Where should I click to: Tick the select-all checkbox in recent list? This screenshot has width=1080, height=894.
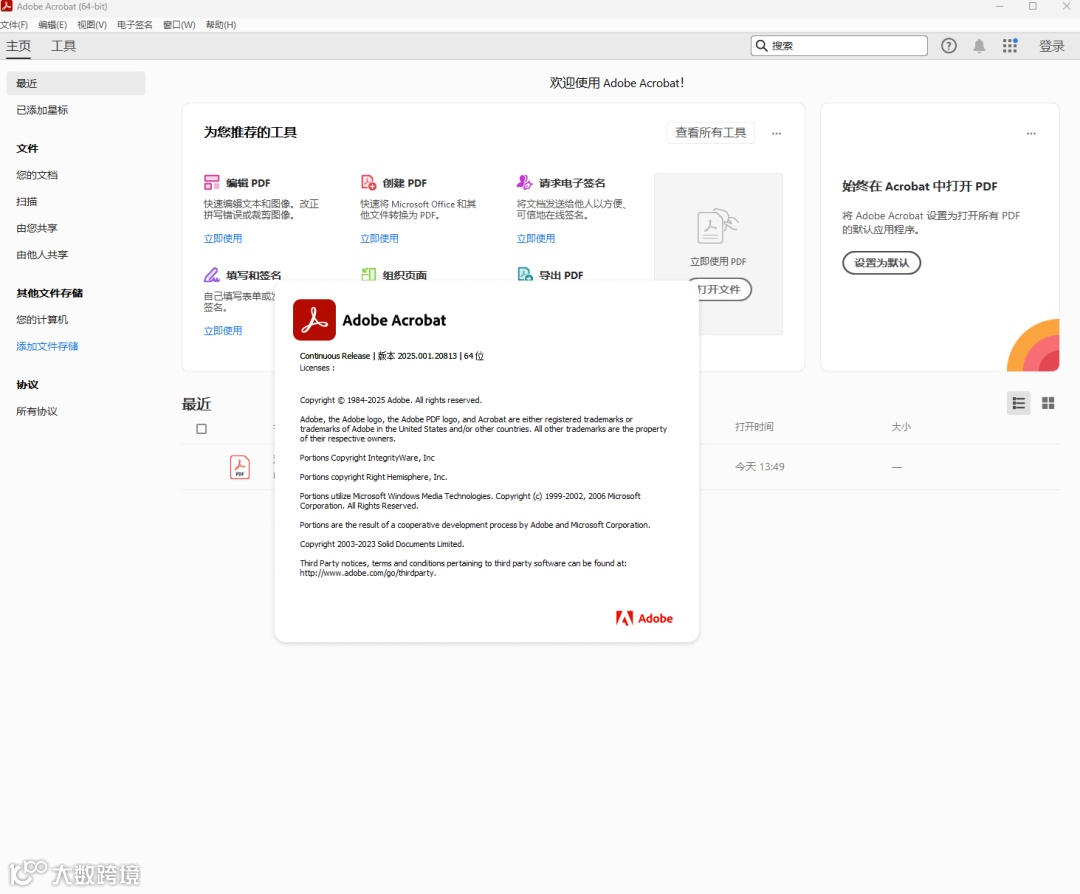201,428
